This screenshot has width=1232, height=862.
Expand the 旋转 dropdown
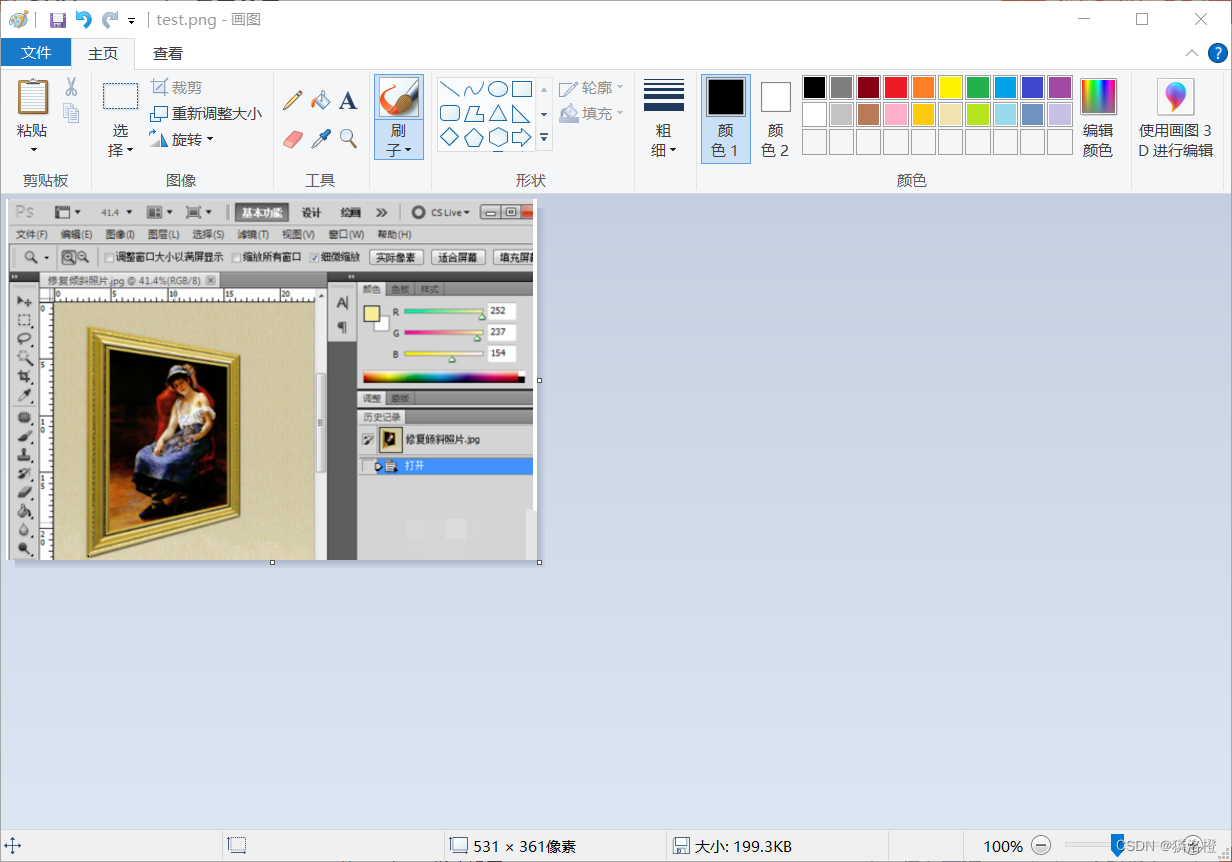point(182,139)
